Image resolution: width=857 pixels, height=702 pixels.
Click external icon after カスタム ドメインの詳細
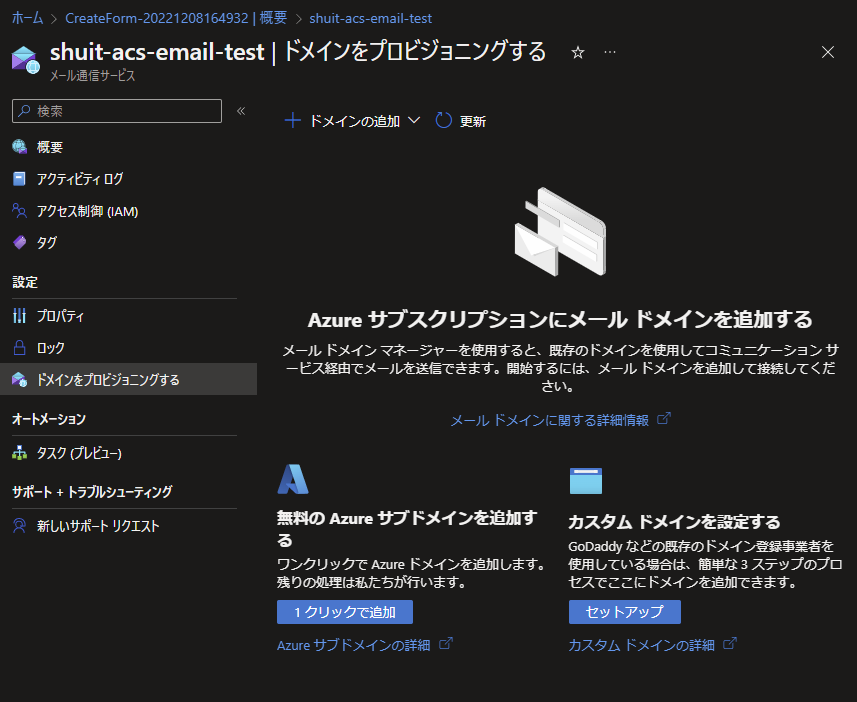point(730,644)
